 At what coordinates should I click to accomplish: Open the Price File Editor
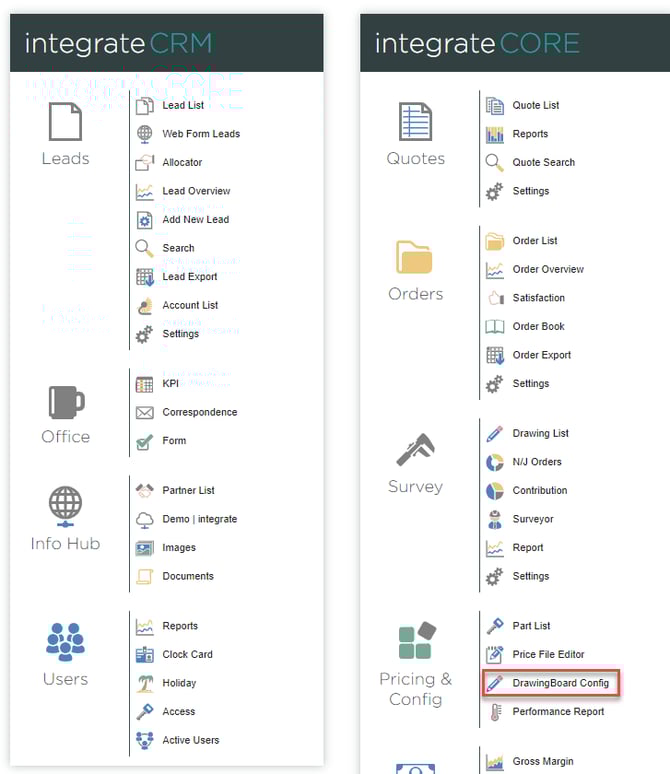point(548,655)
